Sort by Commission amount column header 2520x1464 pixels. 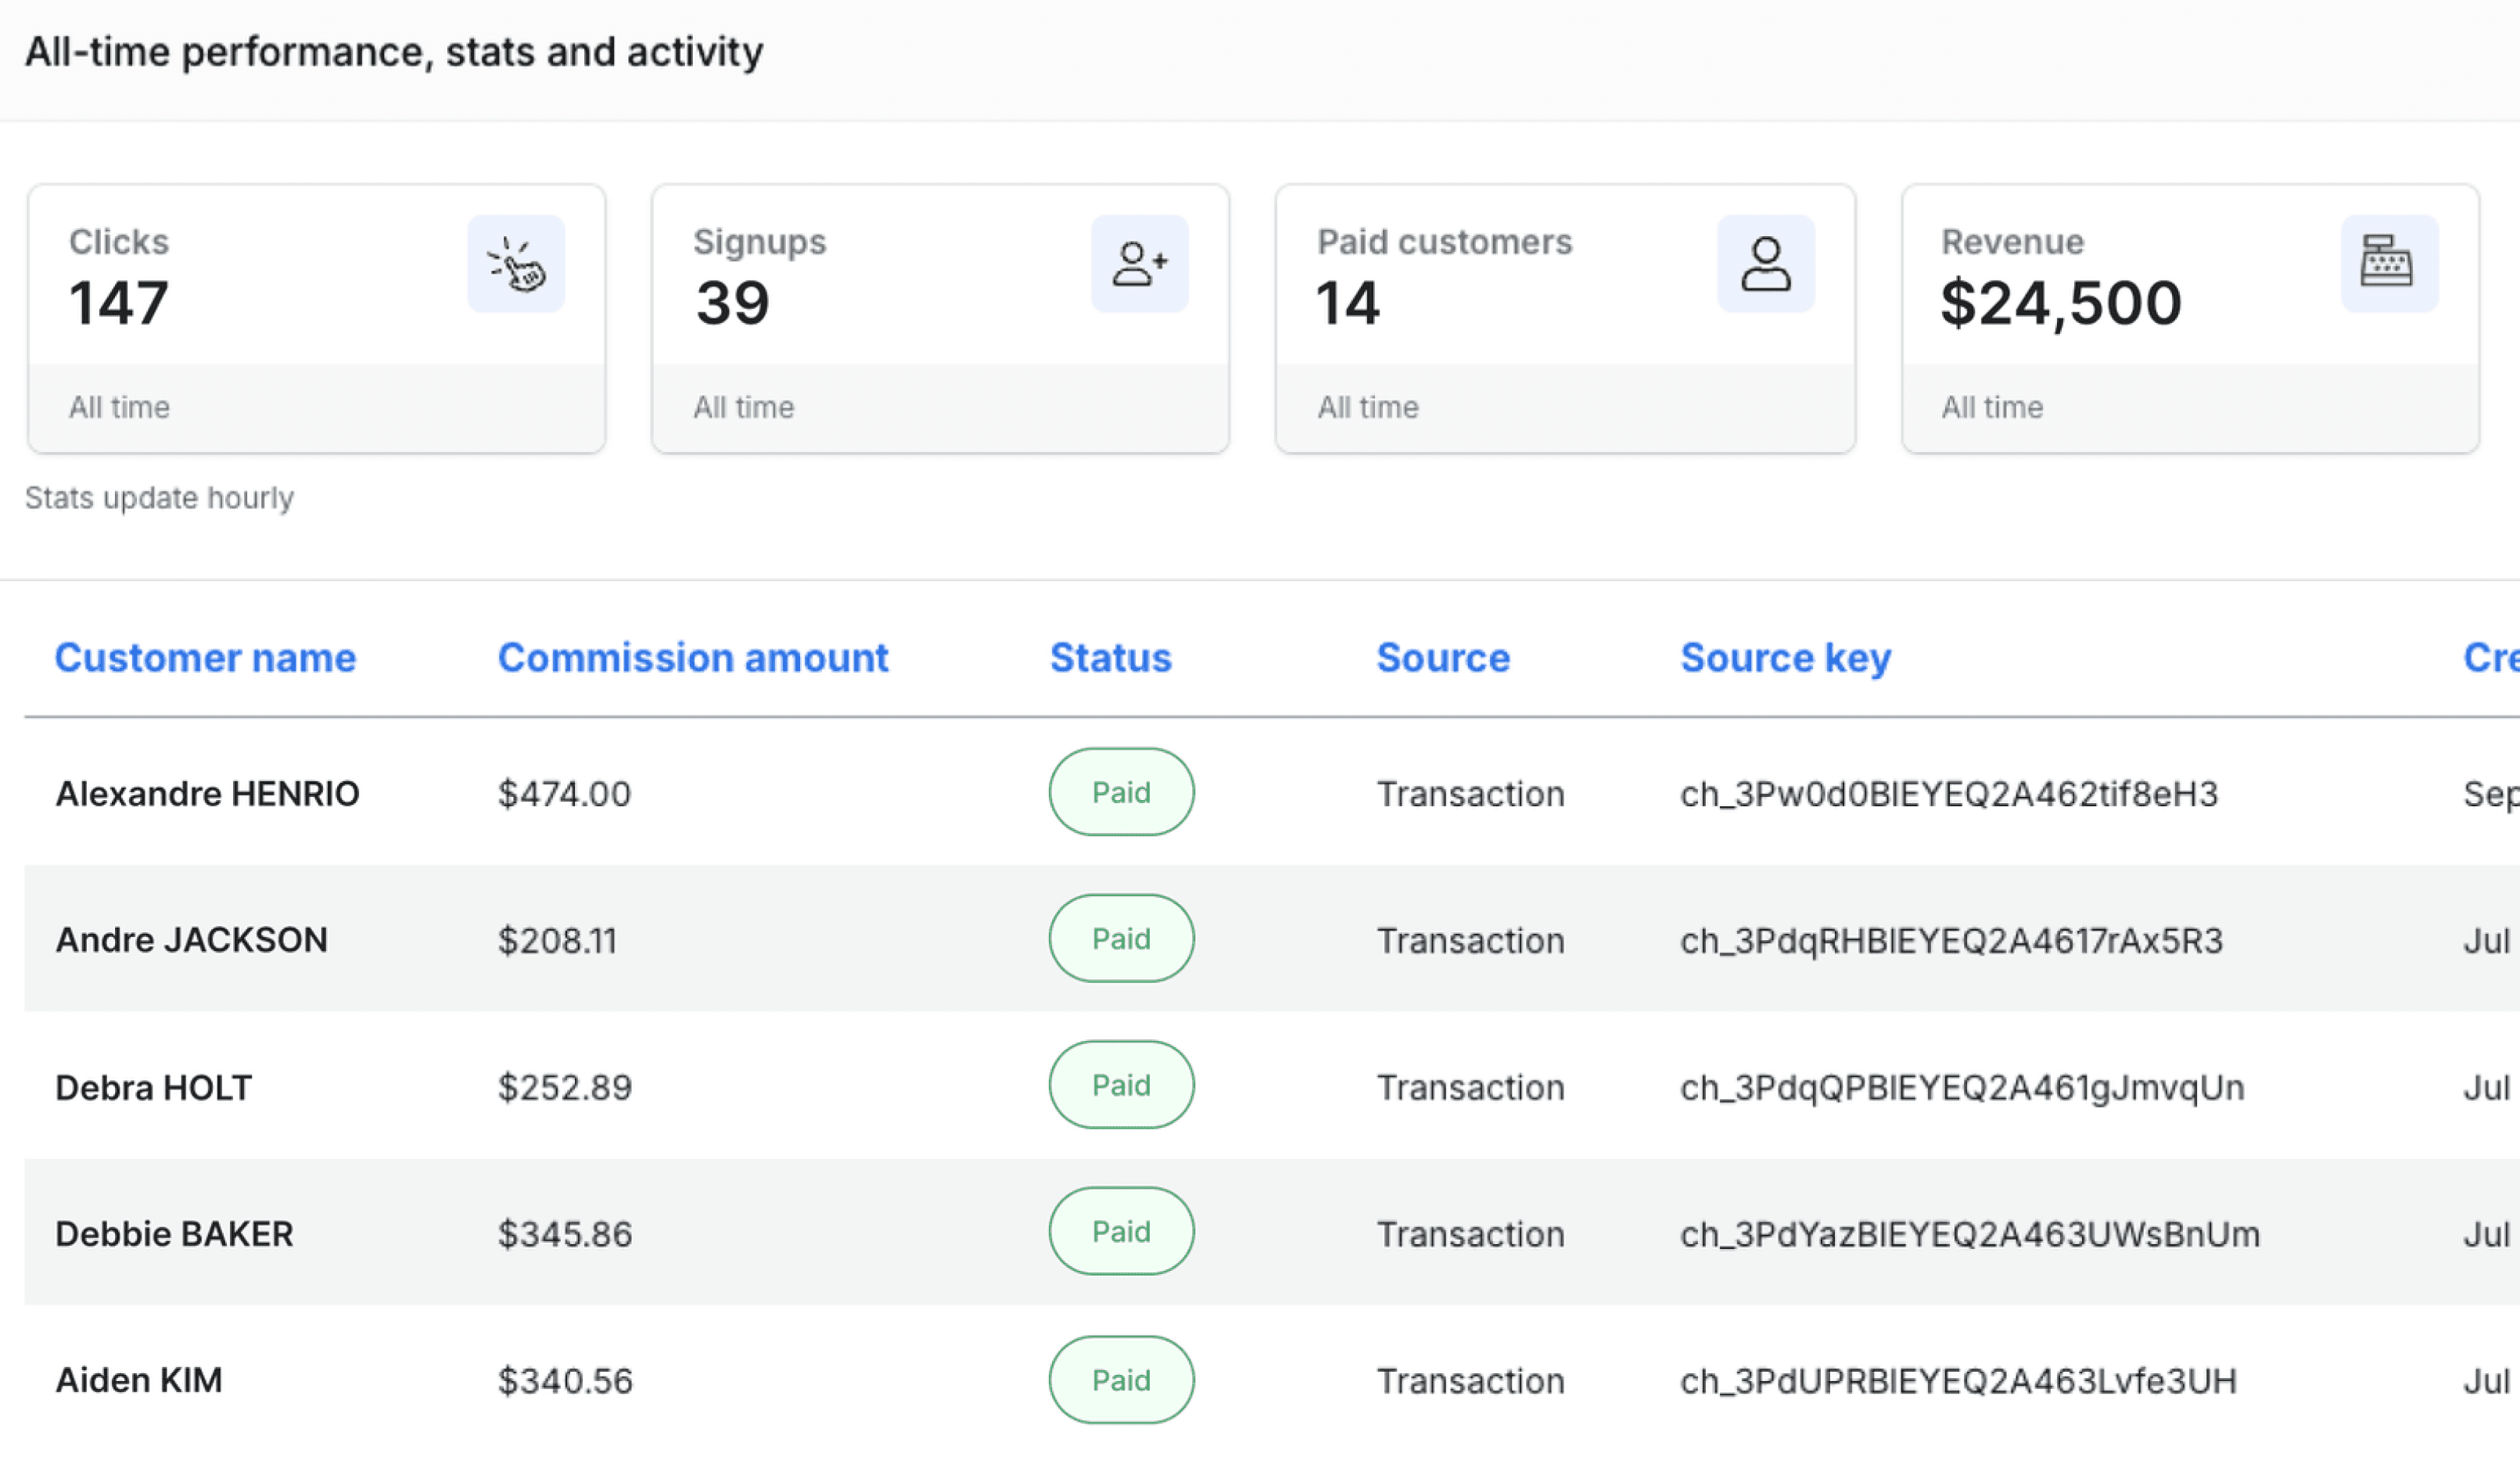692,658
